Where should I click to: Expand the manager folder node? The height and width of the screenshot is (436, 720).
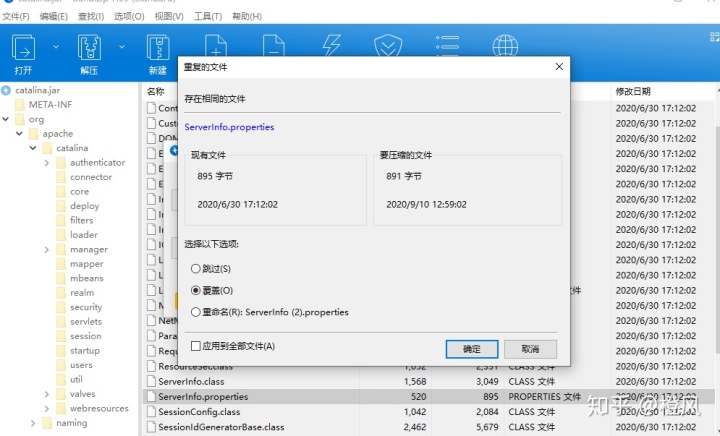(x=47, y=250)
